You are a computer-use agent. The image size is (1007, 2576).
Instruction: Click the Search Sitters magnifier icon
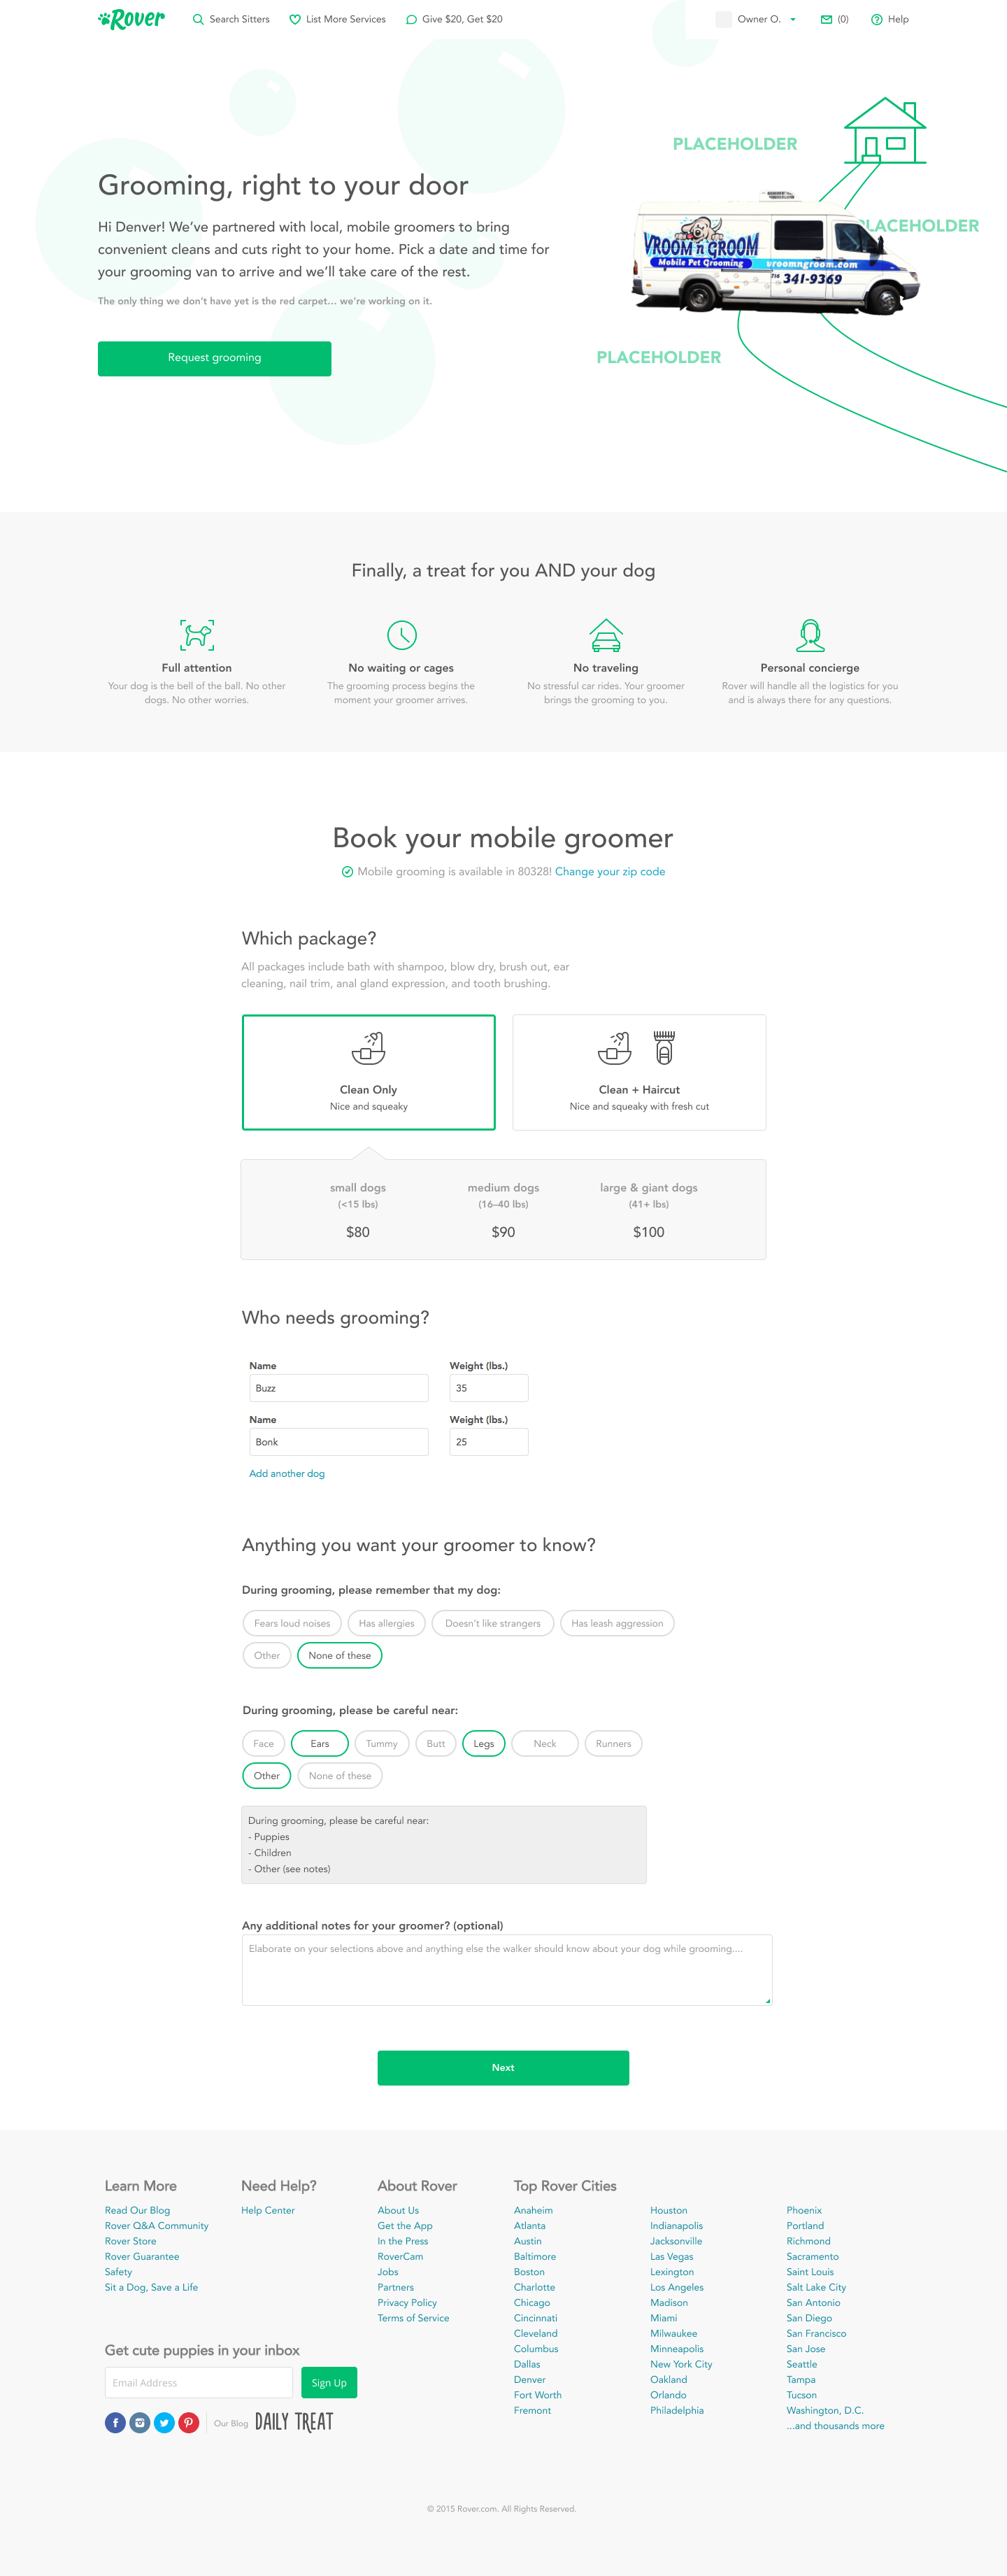[x=198, y=19]
